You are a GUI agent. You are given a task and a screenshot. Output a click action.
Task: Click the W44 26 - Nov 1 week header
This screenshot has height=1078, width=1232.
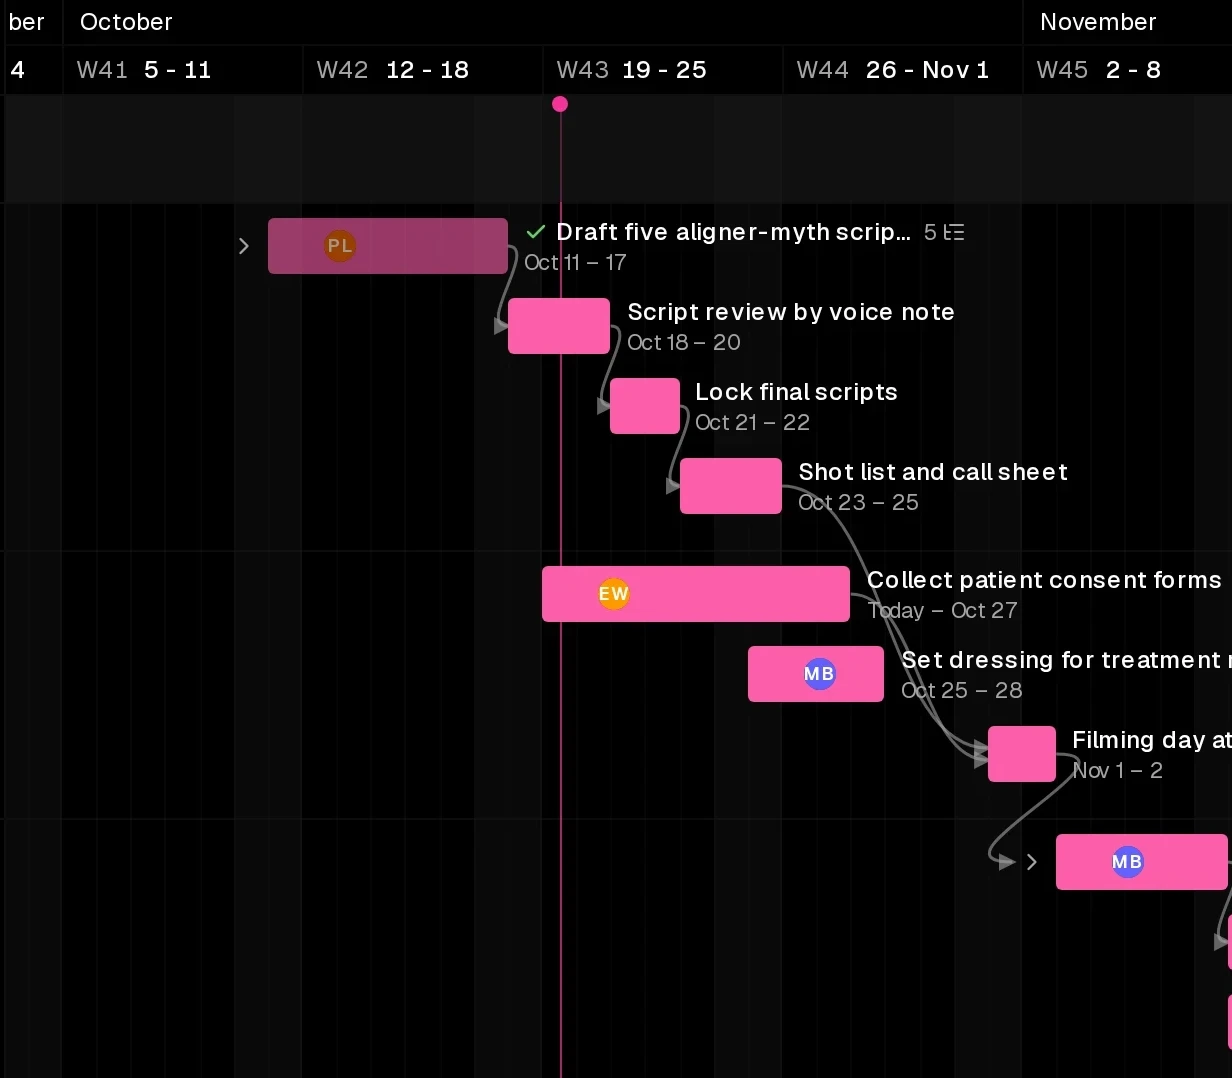(892, 70)
